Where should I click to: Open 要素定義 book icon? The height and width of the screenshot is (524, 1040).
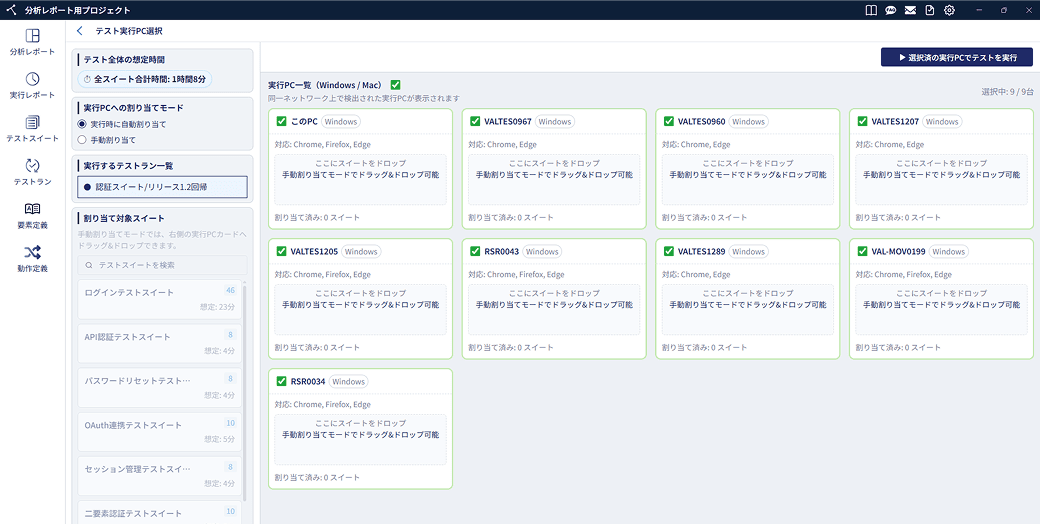coord(32,209)
